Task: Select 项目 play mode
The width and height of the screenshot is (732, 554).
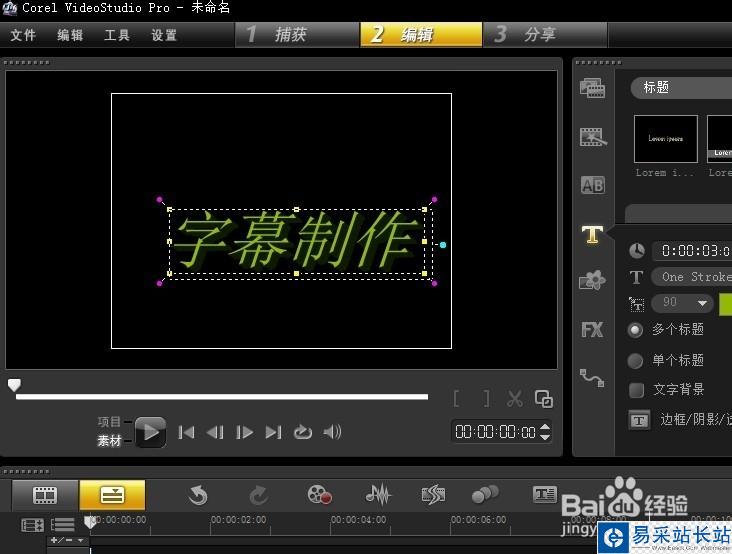Action: (110, 422)
